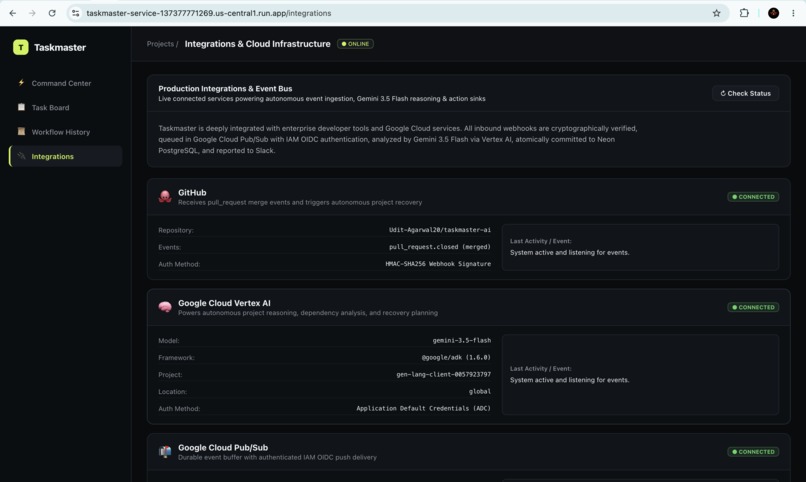Click the Task Board clipboard icon

click(21, 107)
